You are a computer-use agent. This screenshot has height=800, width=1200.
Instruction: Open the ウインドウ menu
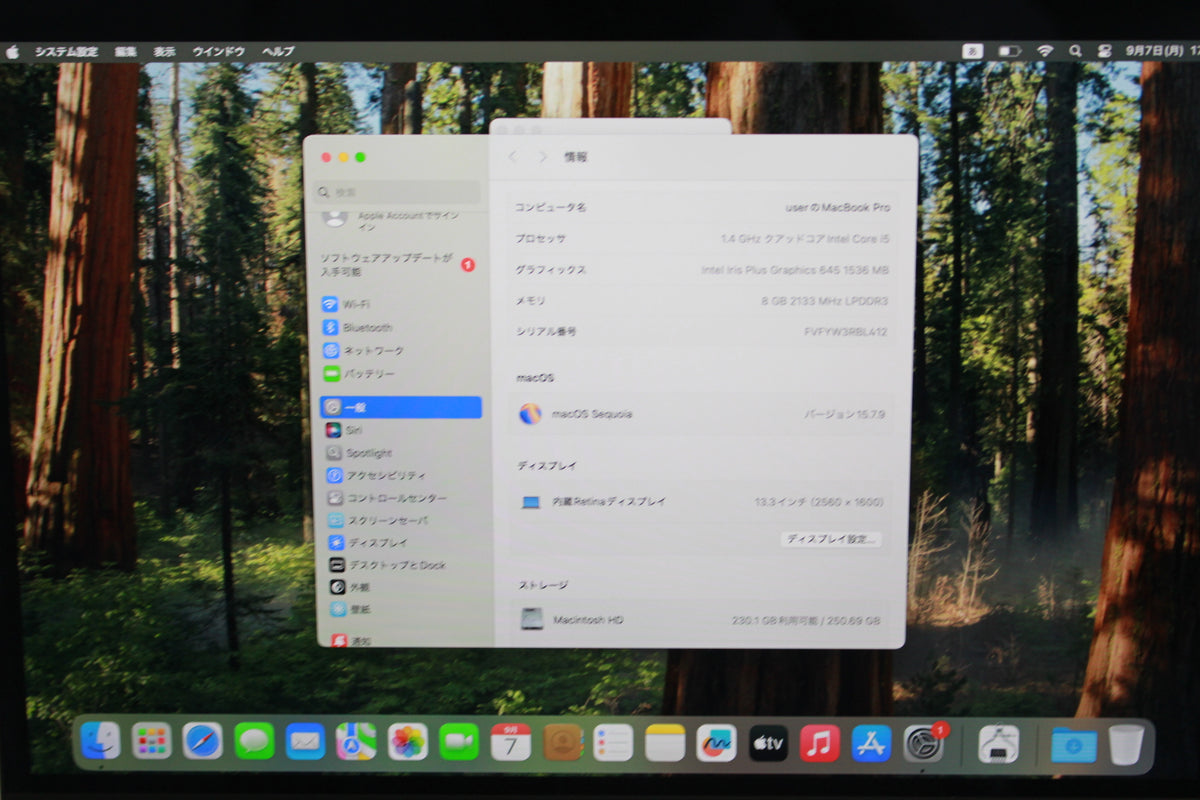(218, 51)
